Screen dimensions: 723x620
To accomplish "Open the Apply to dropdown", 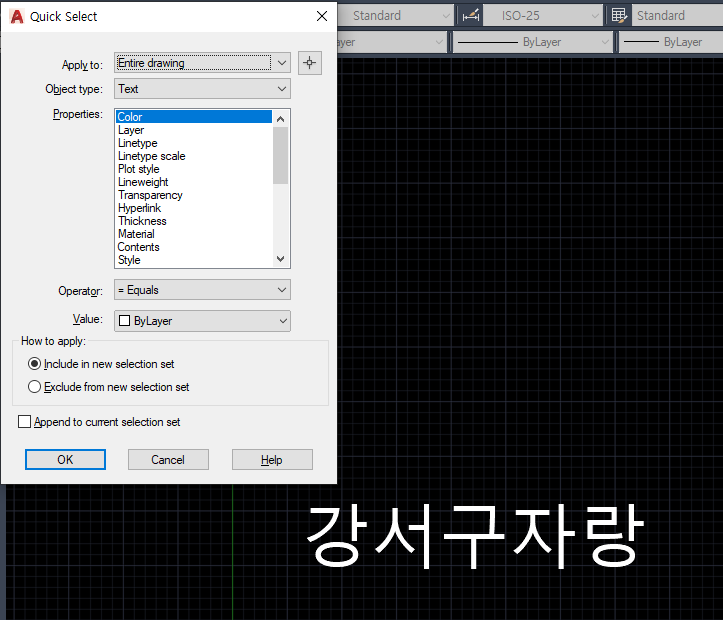I will (x=202, y=63).
